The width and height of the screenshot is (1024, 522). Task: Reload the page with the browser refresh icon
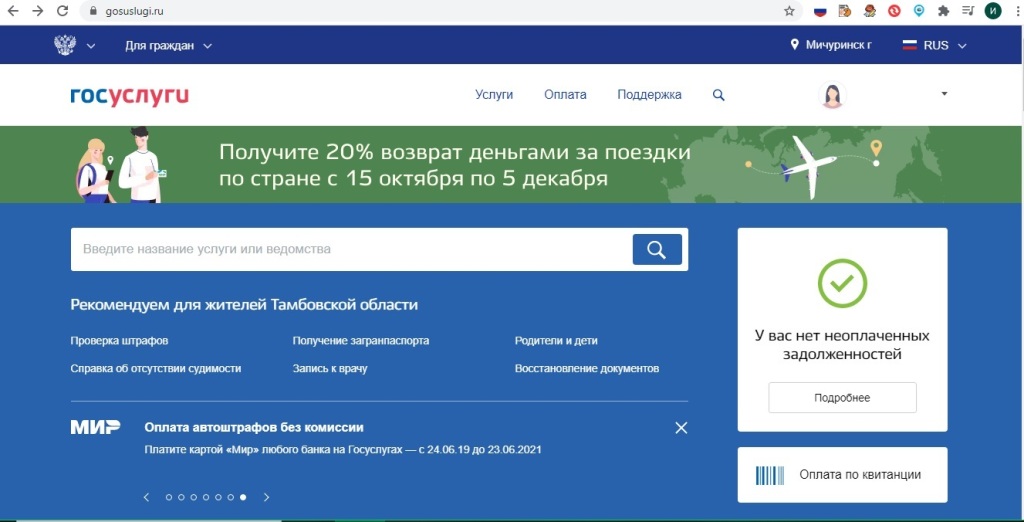click(x=62, y=11)
